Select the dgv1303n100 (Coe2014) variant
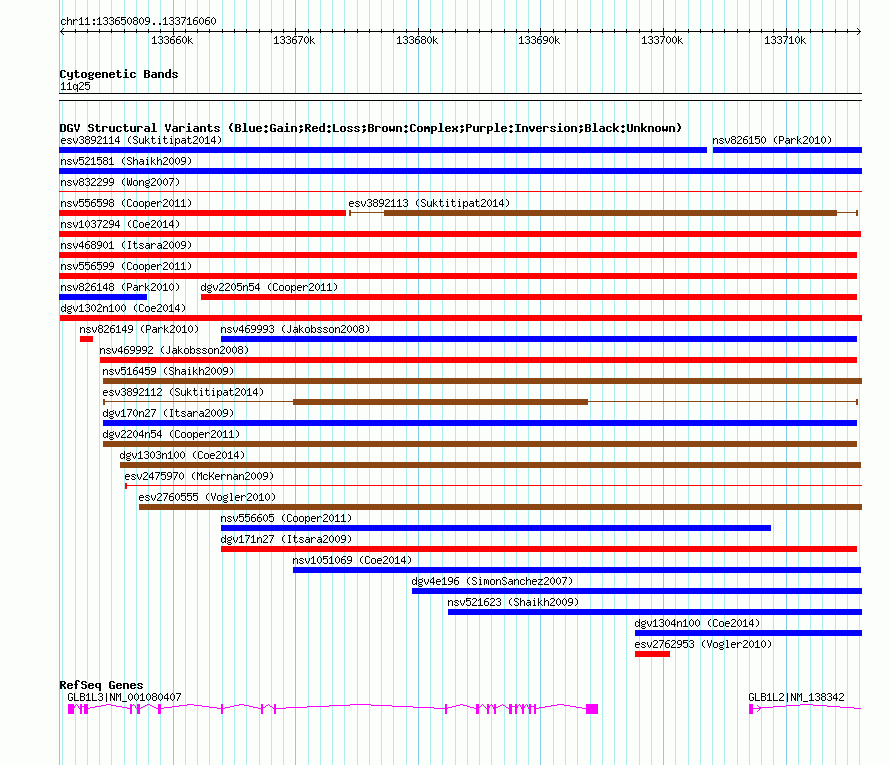Image resolution: width=890 pixels, height=765 pixels. (490, 465)
